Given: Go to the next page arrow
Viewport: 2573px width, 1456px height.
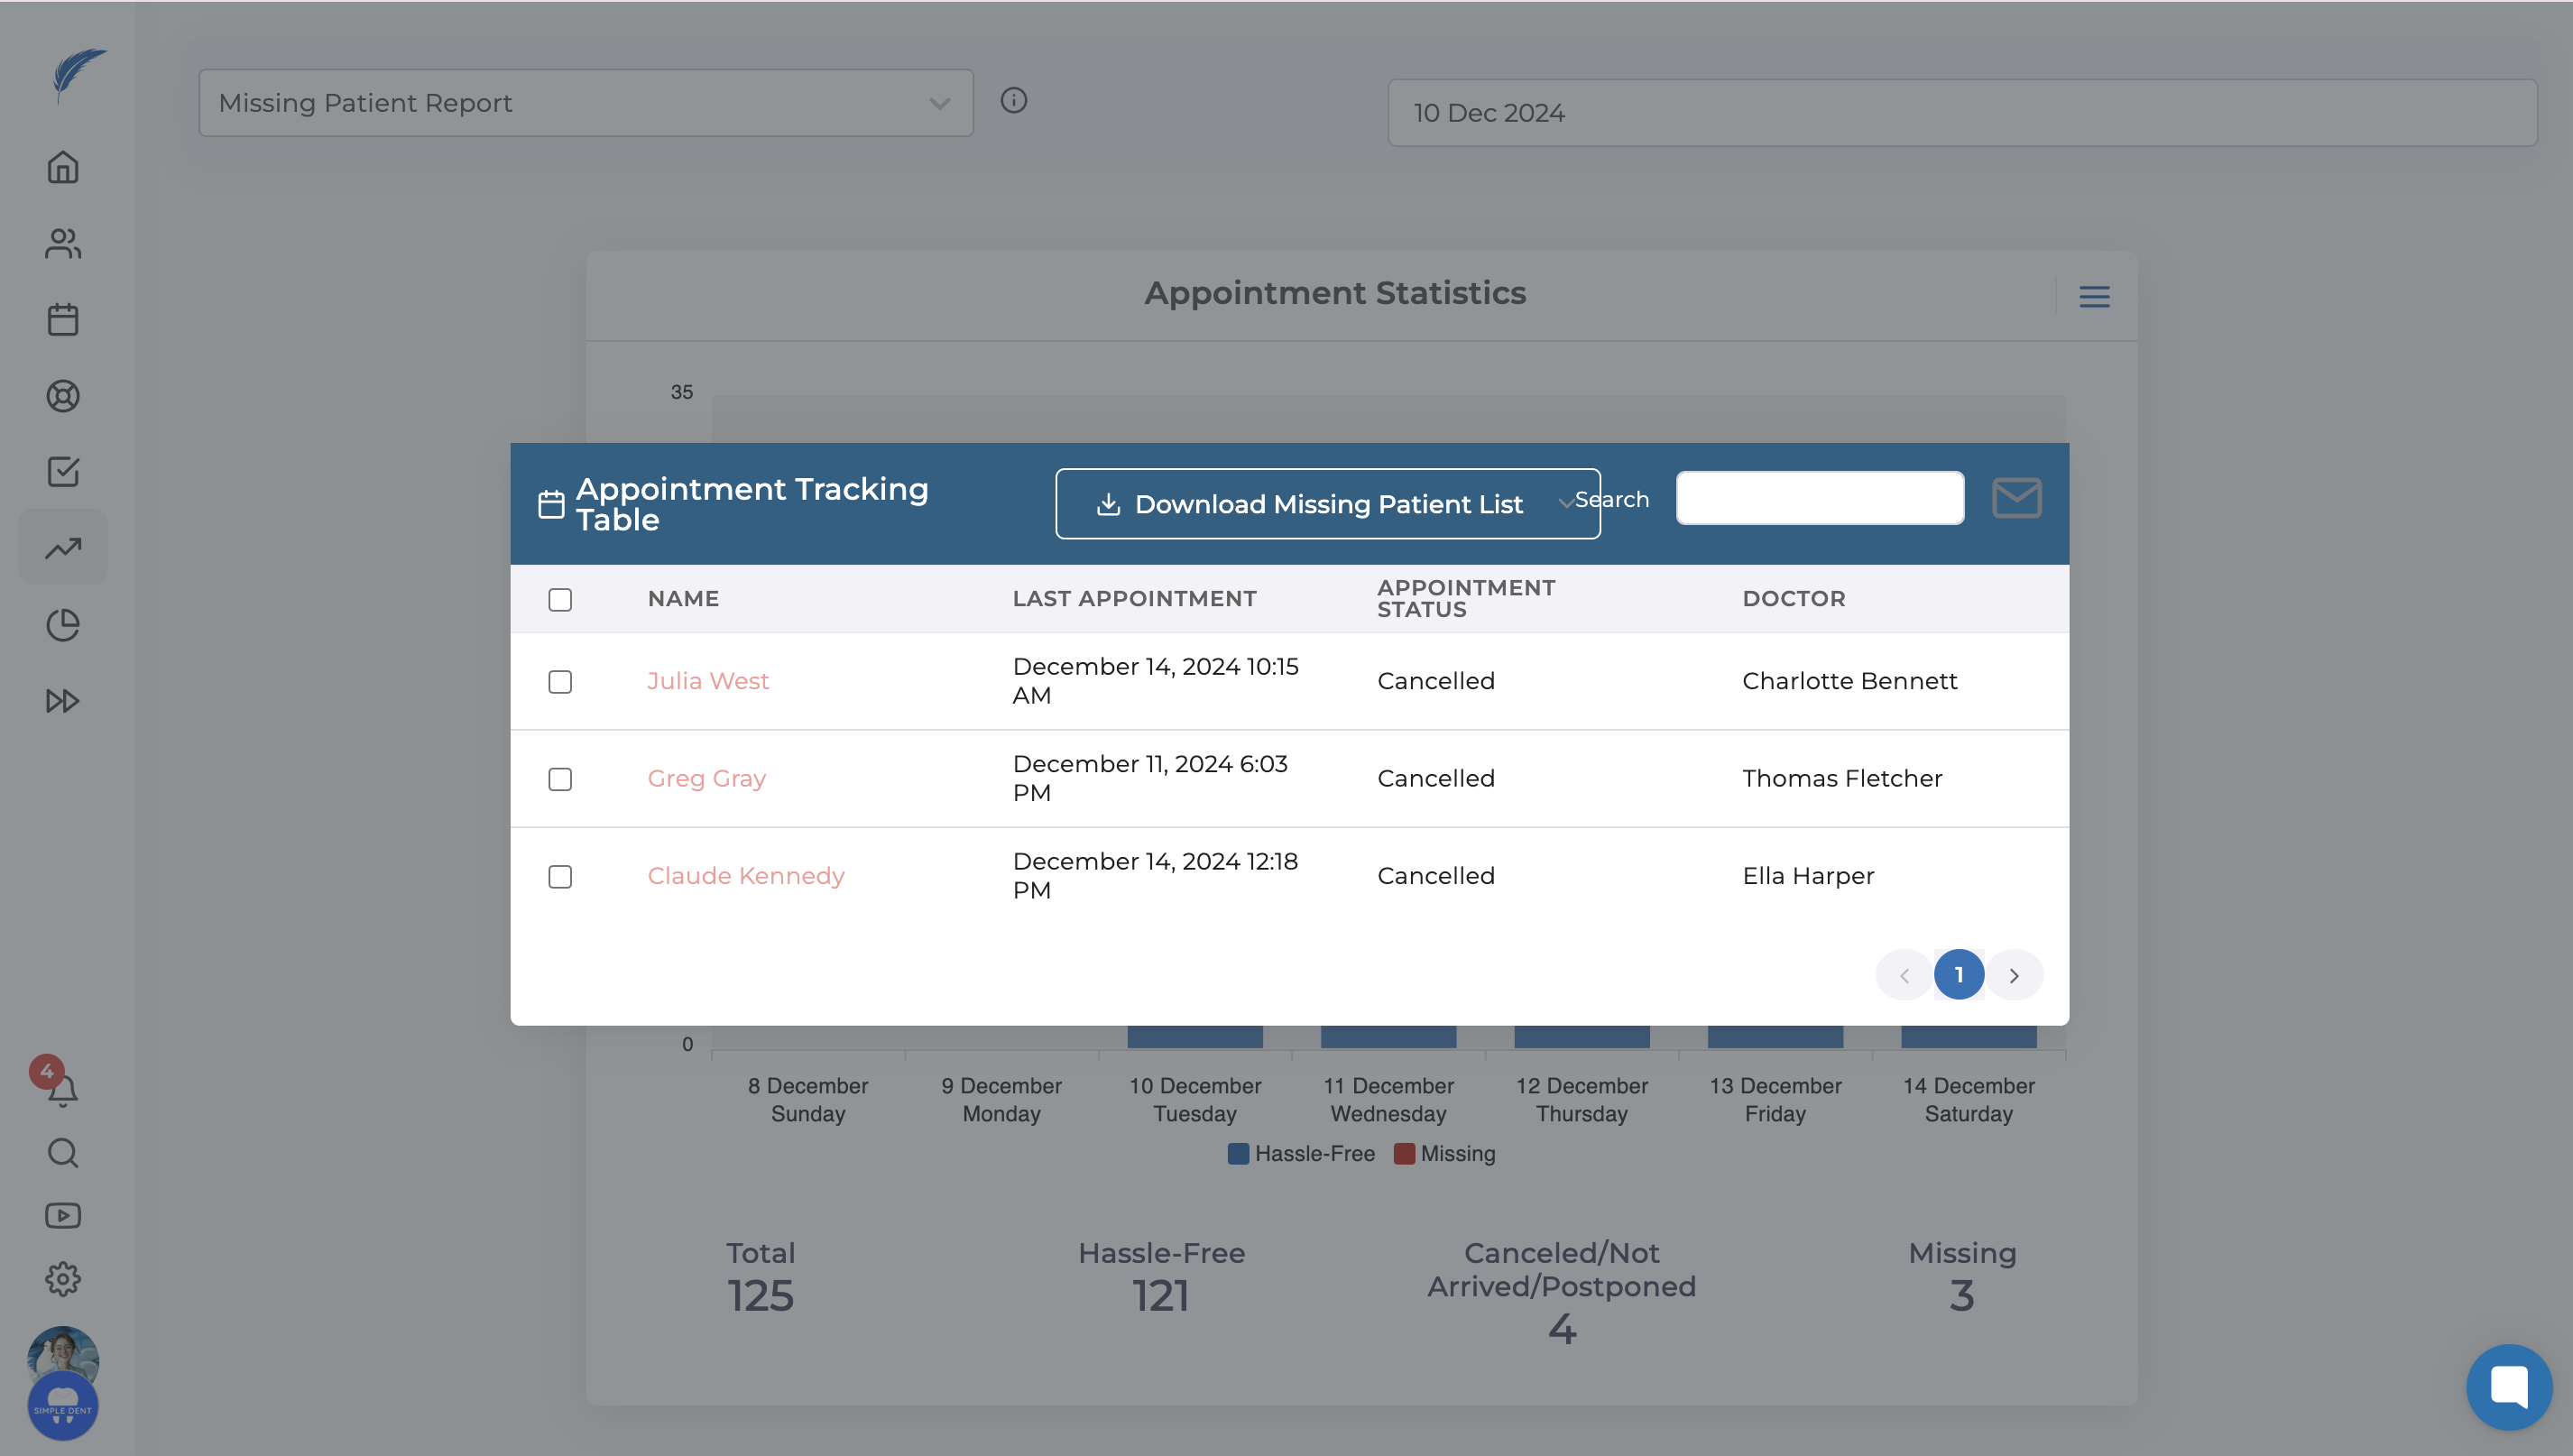Looking at the screenshot, I should (2014, 975).
